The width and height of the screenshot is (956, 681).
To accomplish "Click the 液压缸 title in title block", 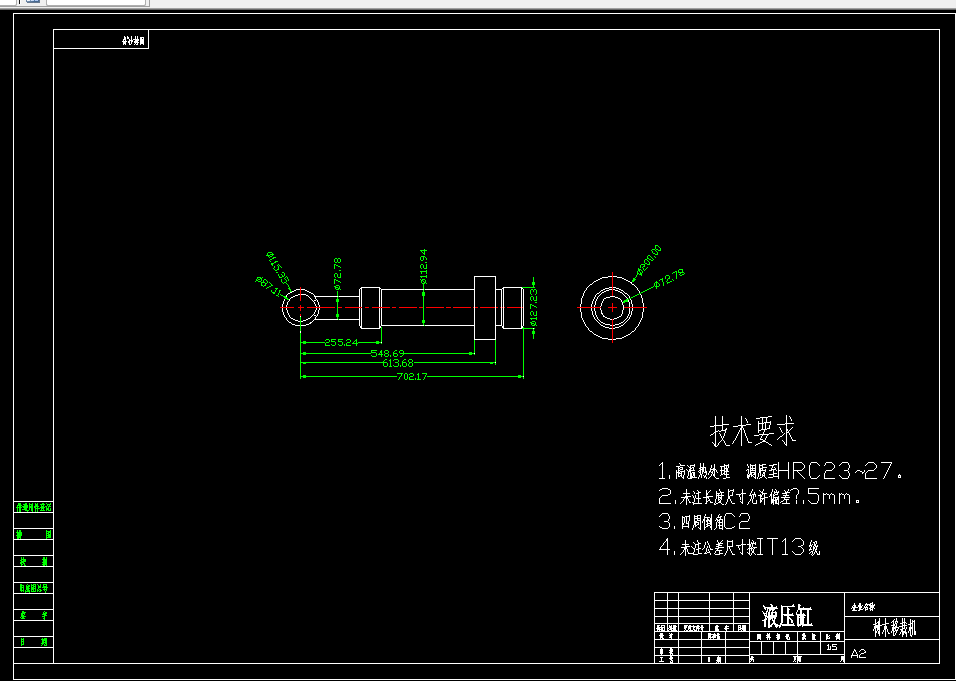I will [x=787, y=616].
